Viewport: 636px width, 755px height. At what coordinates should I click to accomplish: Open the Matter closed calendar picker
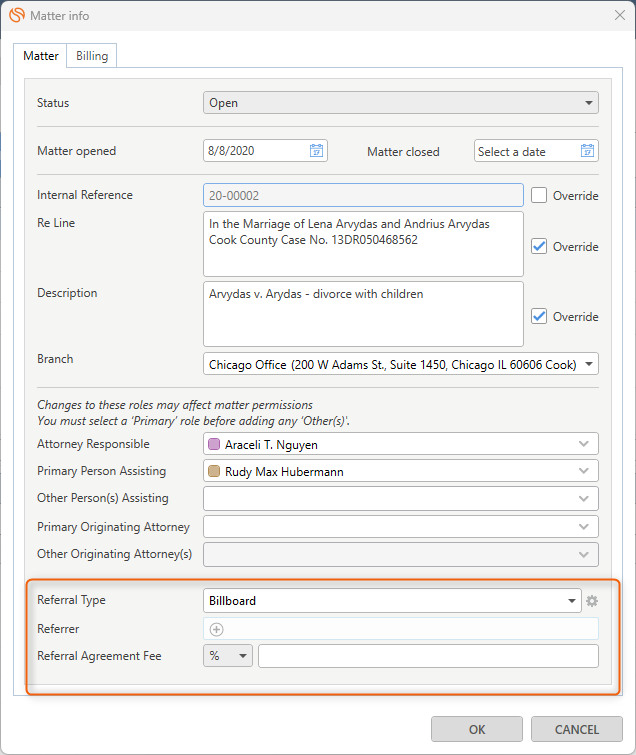[x=587, y=151]
